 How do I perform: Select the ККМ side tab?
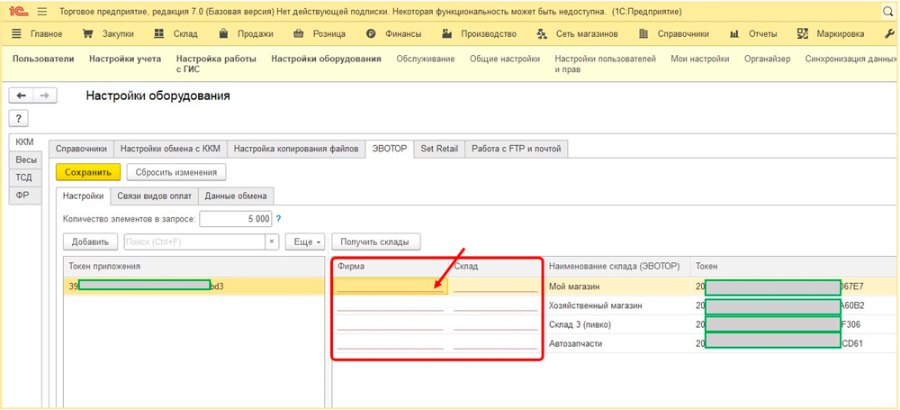pos(24,142)
